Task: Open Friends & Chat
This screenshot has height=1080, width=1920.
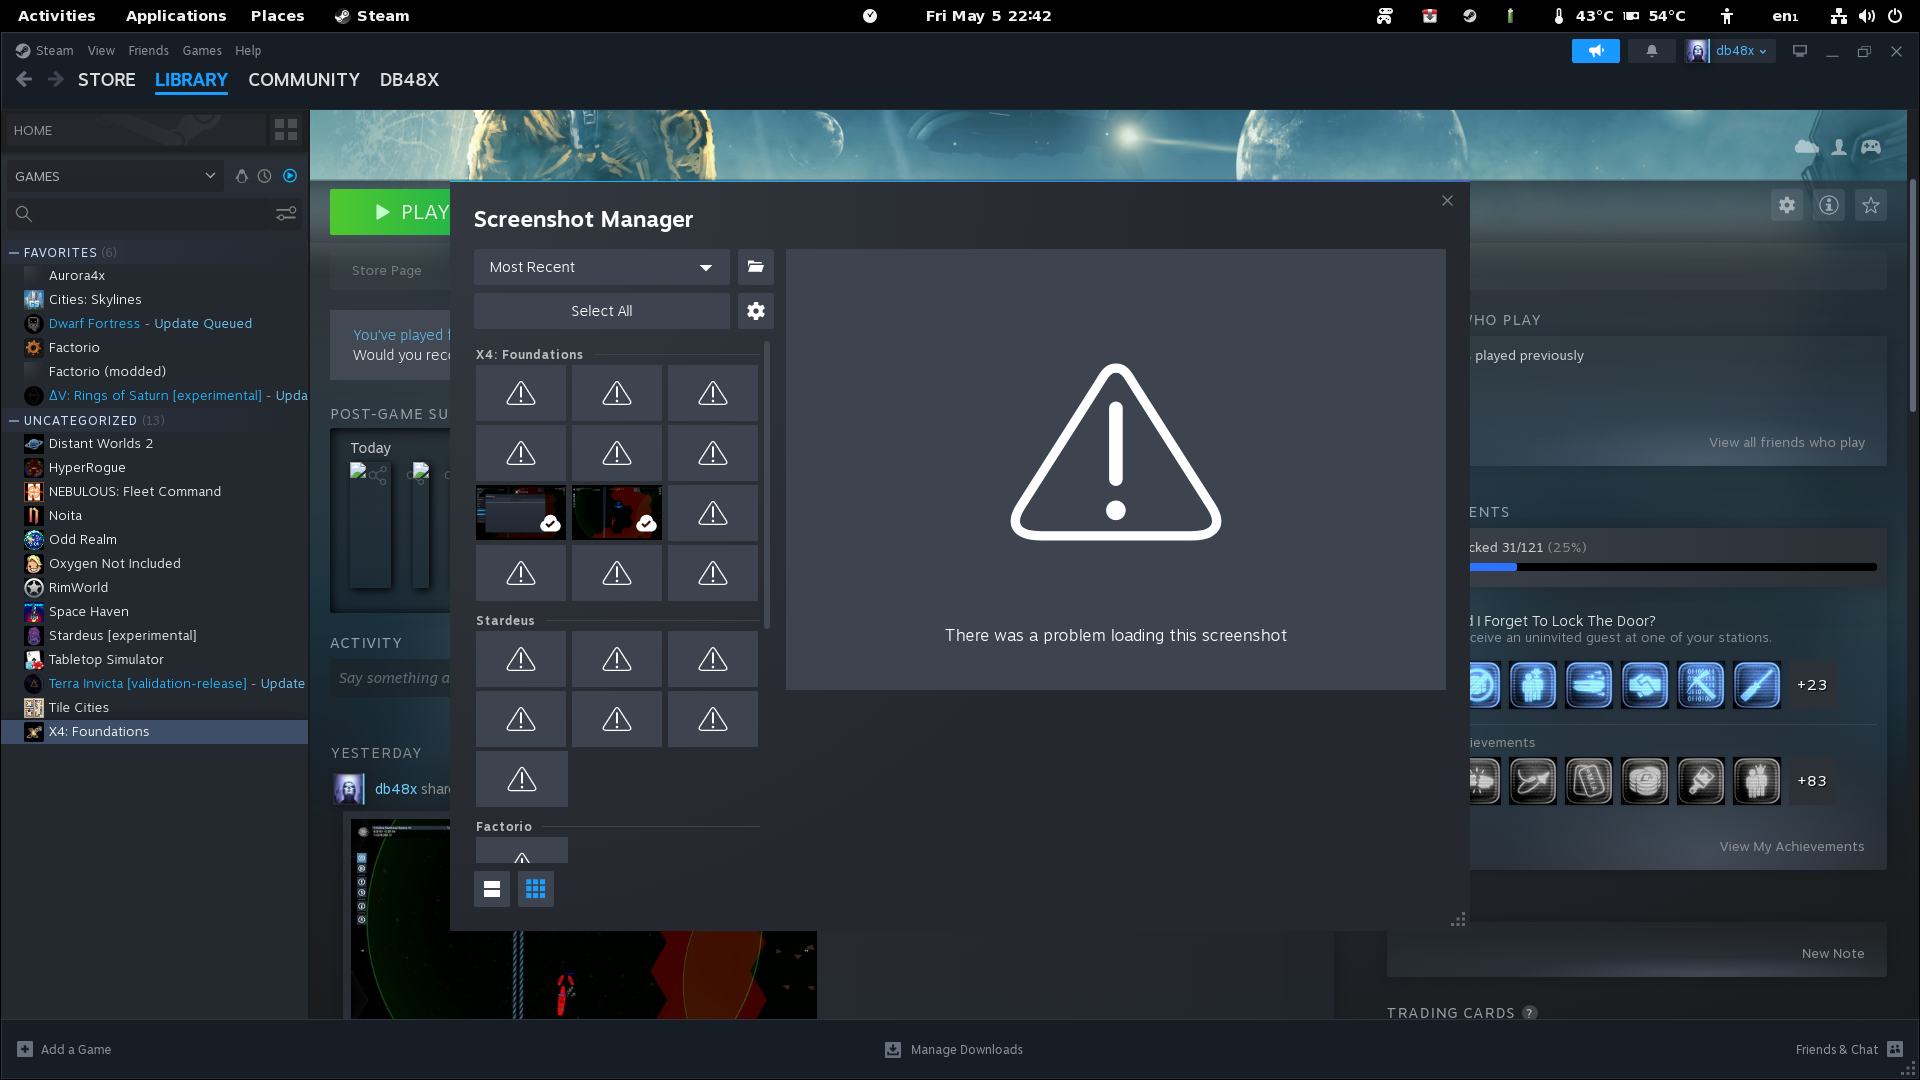Action: [x=1849, y=1050]
